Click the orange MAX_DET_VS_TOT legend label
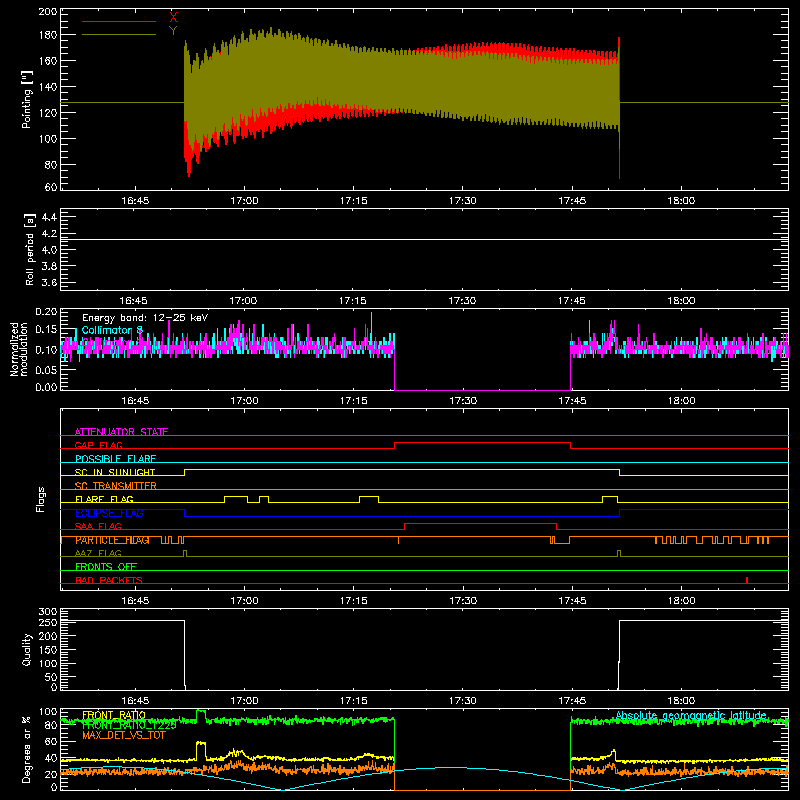Screen dimensions: 800x800 [124, 735]
